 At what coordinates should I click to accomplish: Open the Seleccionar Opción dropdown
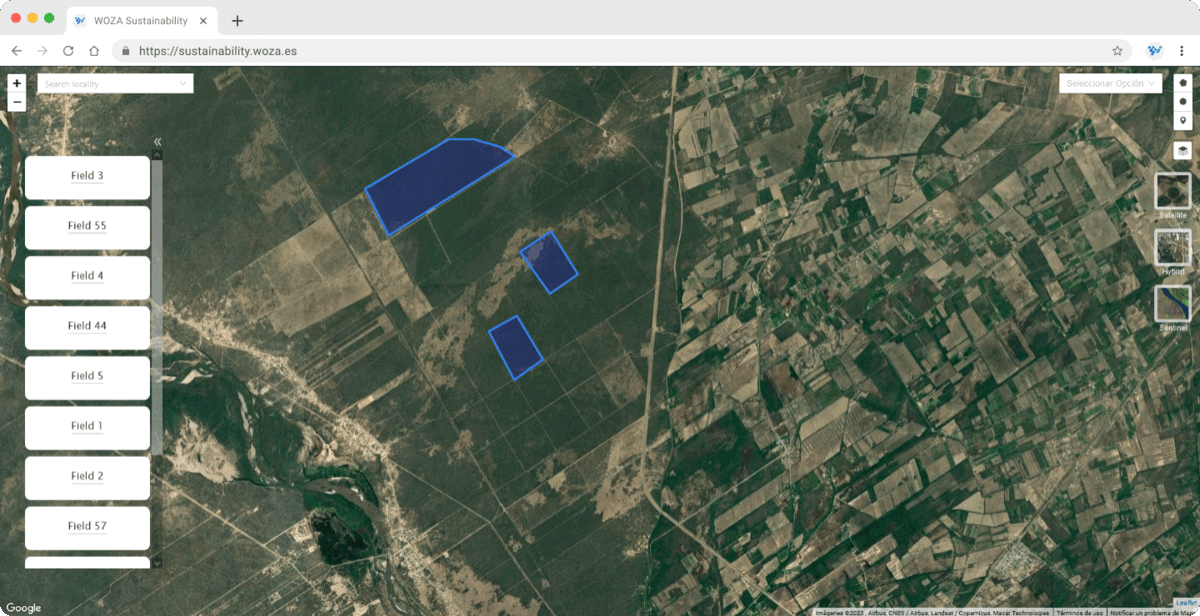click(x=1110, y=84)
